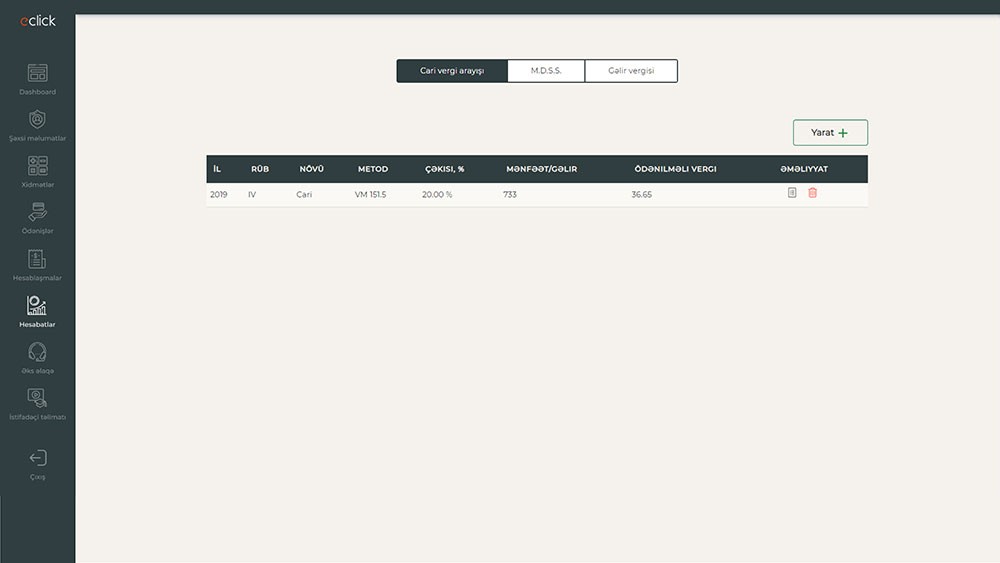Switch to the Cari vergi arayışı tab

[x=452, y=71]
